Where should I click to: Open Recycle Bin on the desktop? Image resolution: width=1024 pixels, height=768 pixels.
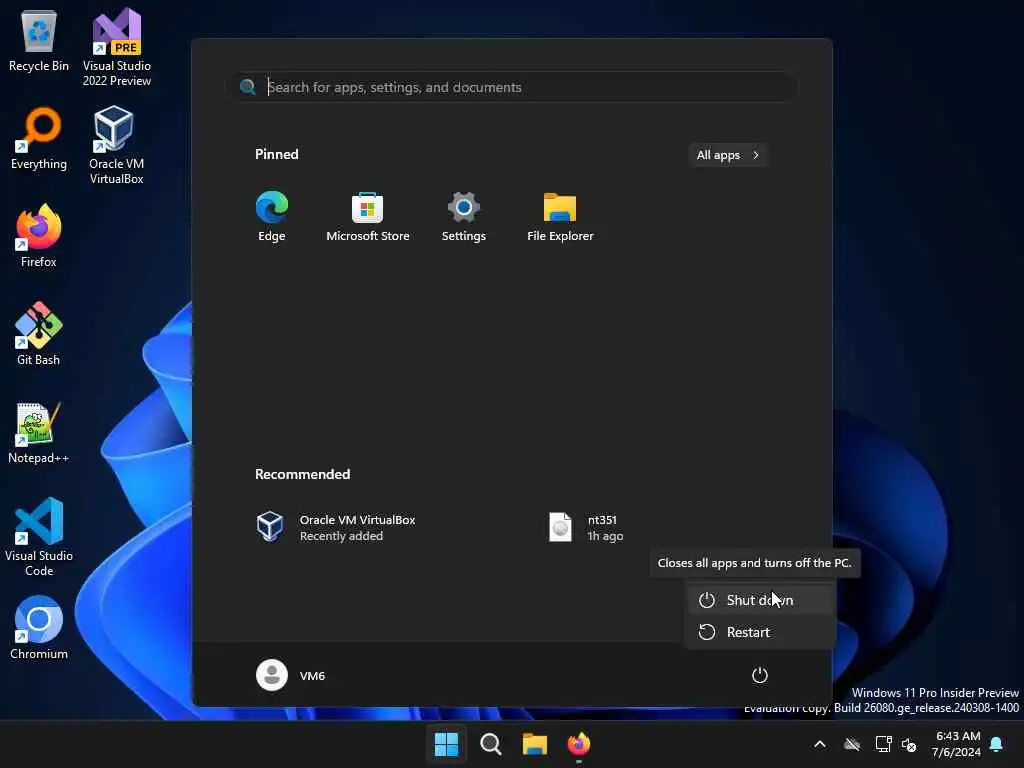tap(39, 41)
